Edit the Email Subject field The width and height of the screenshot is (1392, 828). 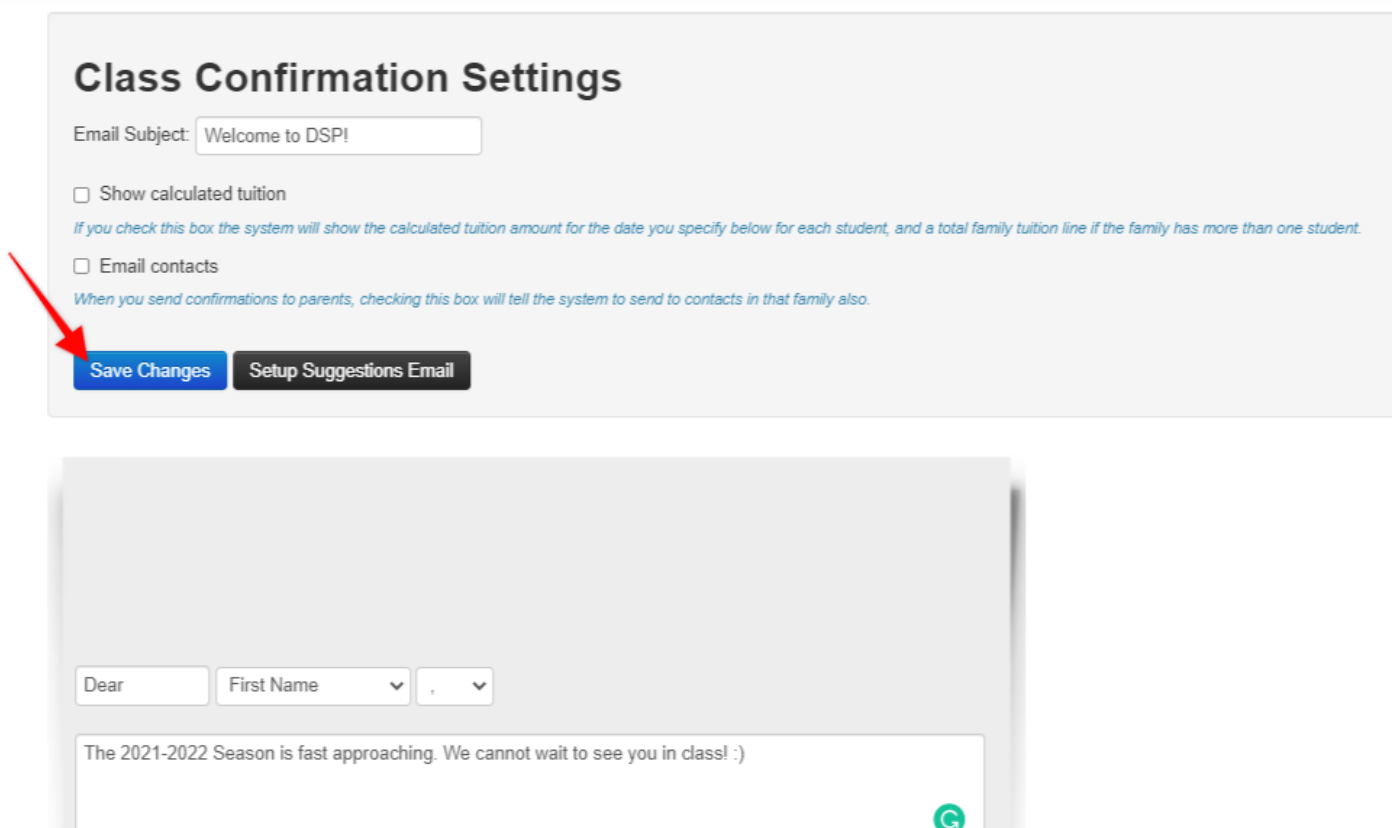tap(338, 136)
